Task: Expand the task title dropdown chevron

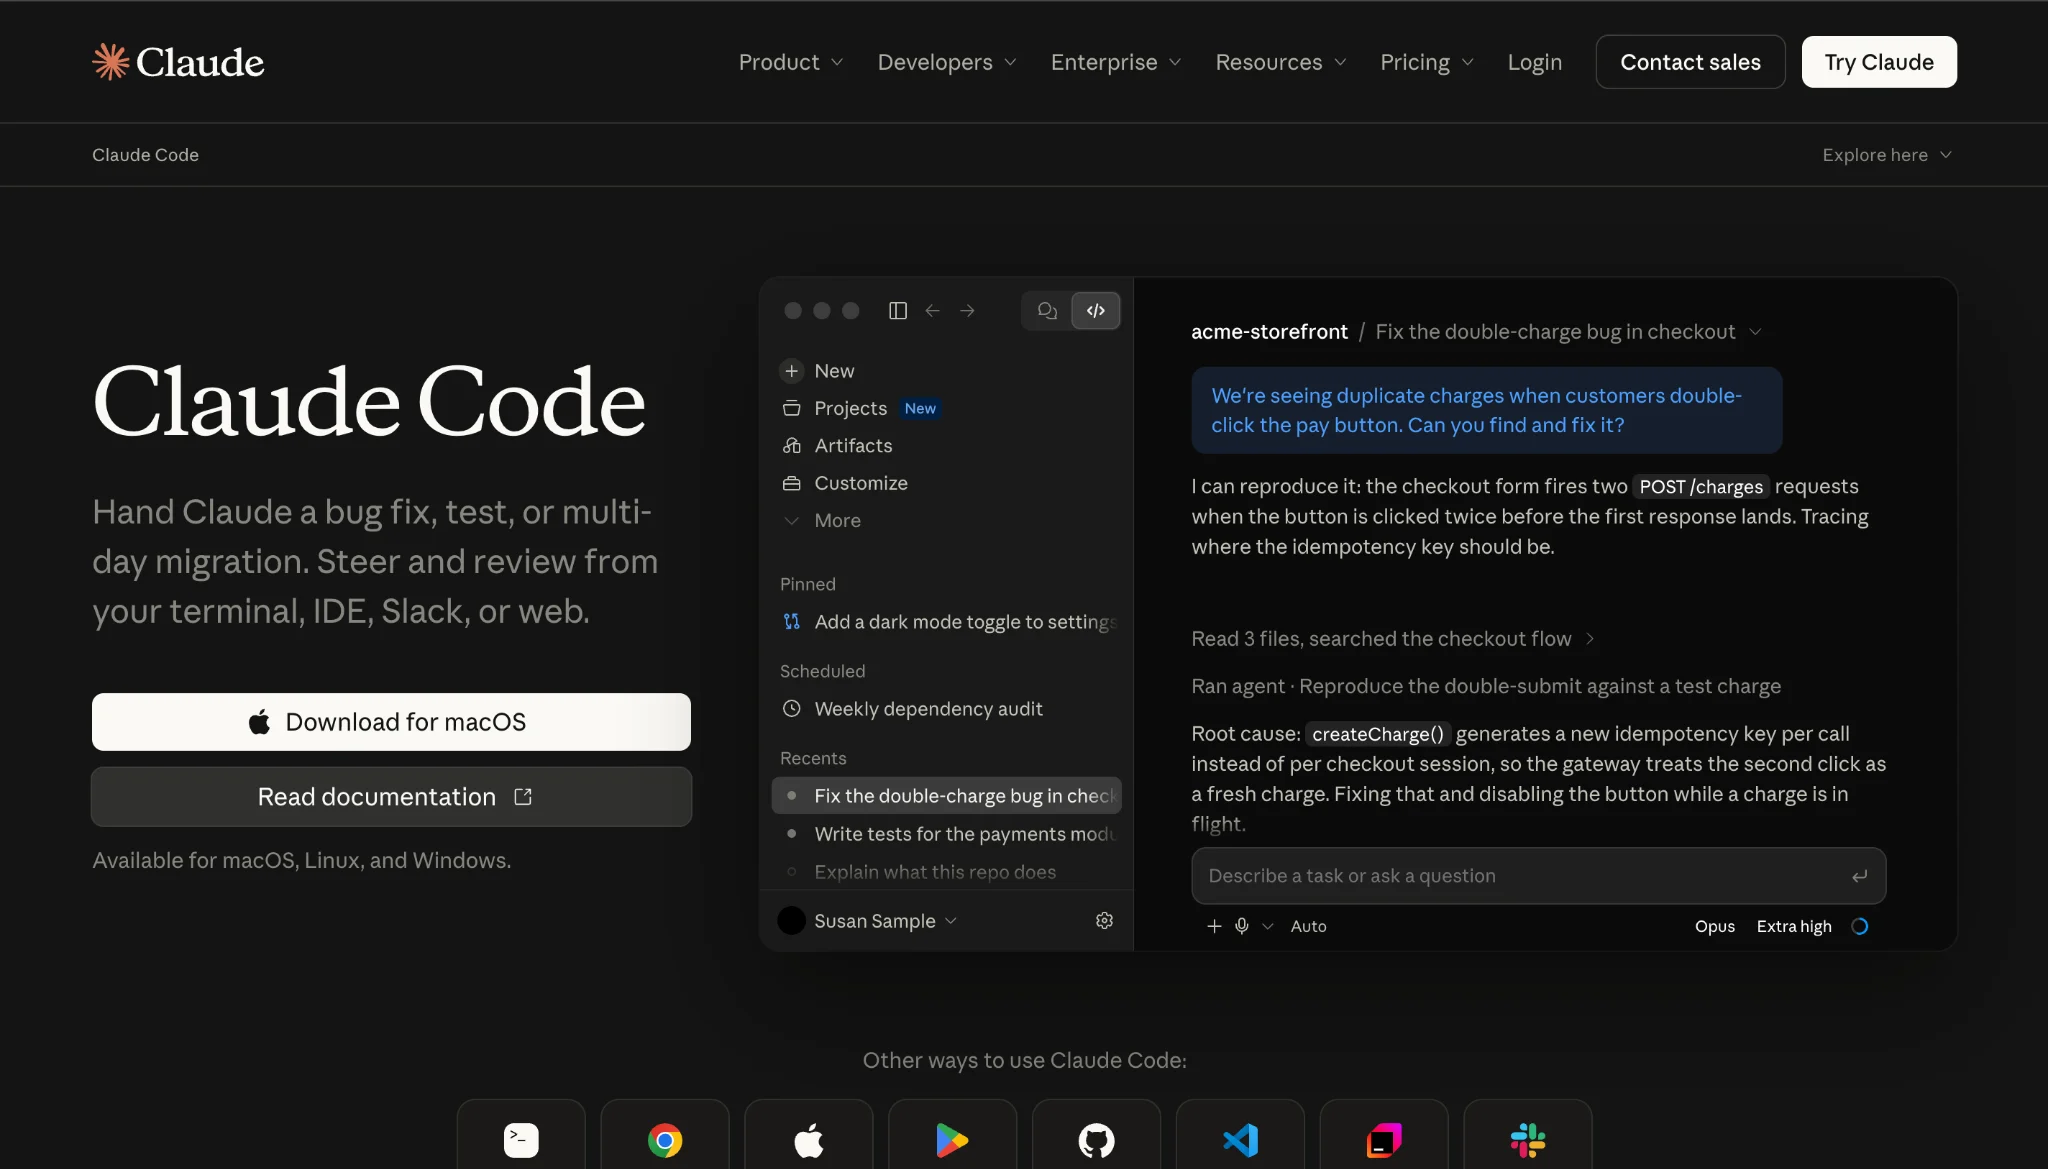Action: pos(1755,332)
